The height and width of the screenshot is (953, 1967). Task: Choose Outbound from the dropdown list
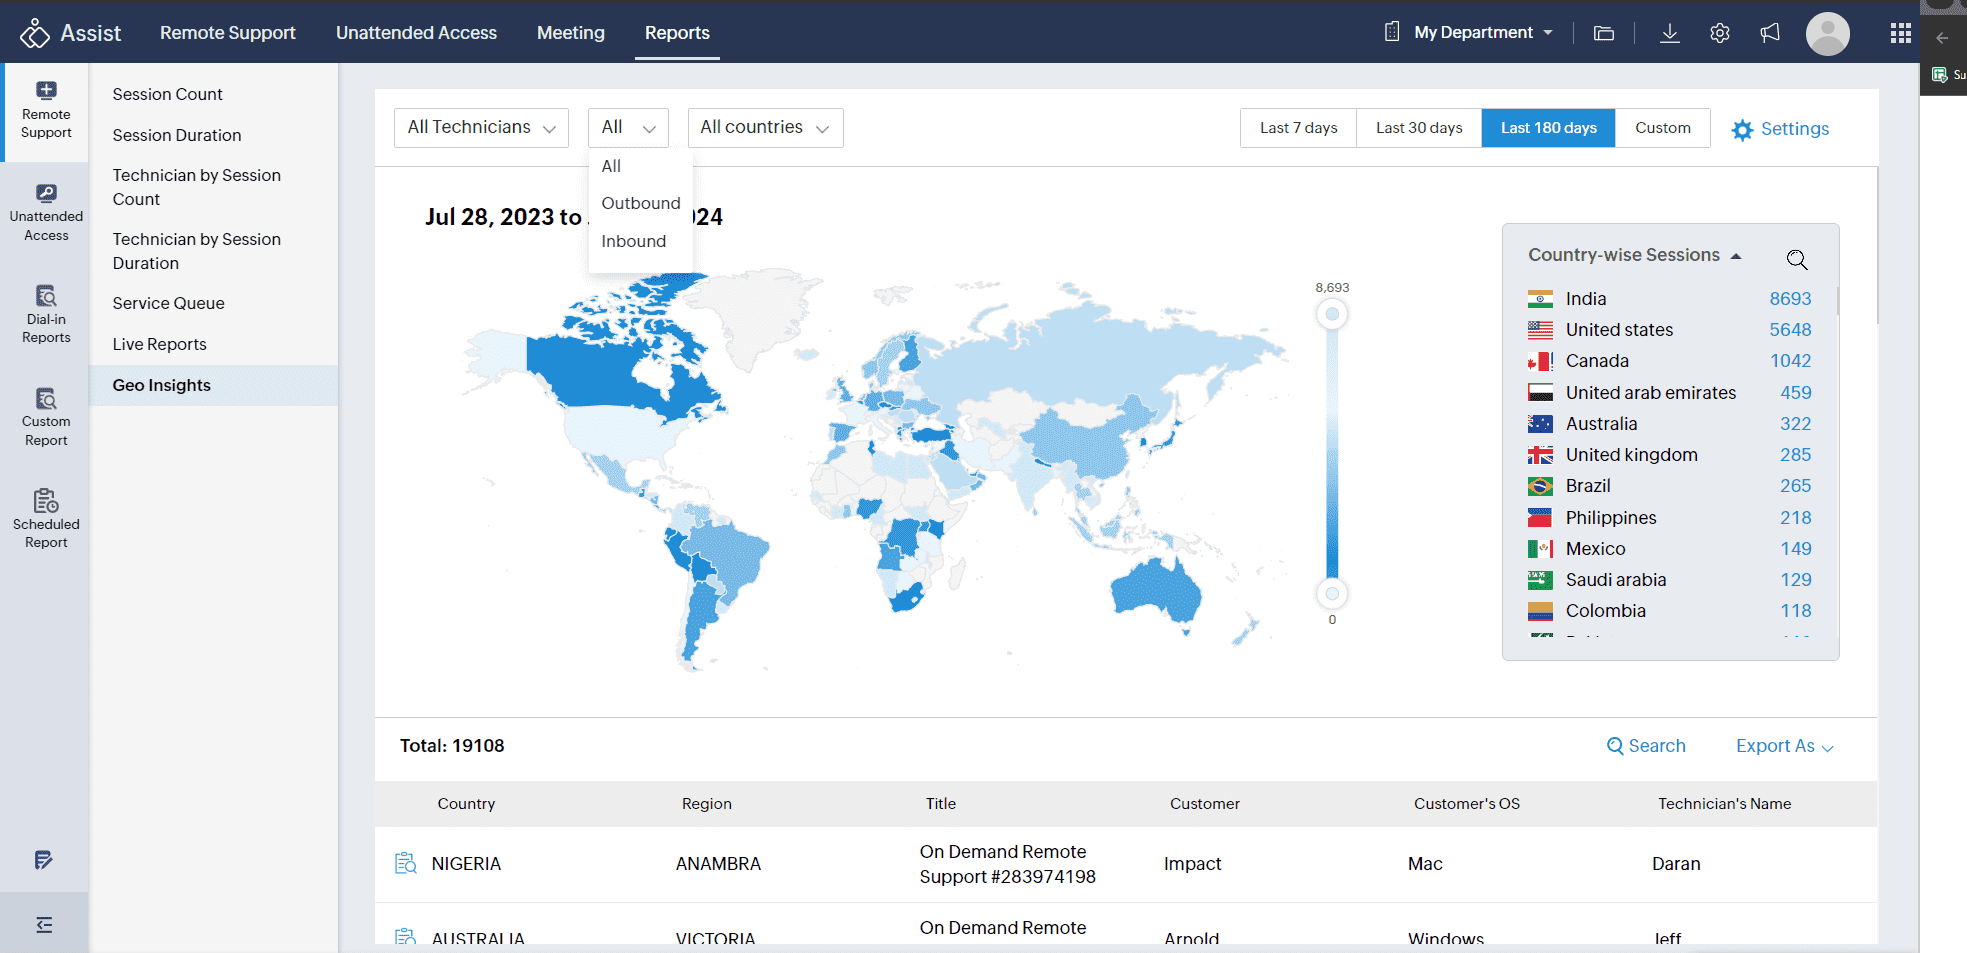(x=640, y=203)
